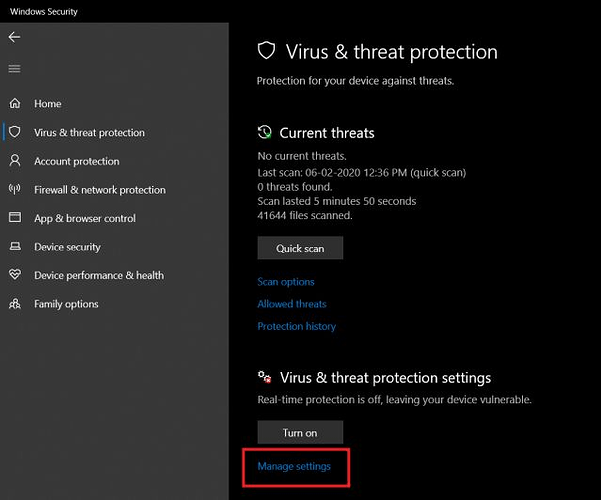This screenshot has height=500, width=601.
Task: Open Scan options link
Action: pyautogui.click(x=286, y=282)
